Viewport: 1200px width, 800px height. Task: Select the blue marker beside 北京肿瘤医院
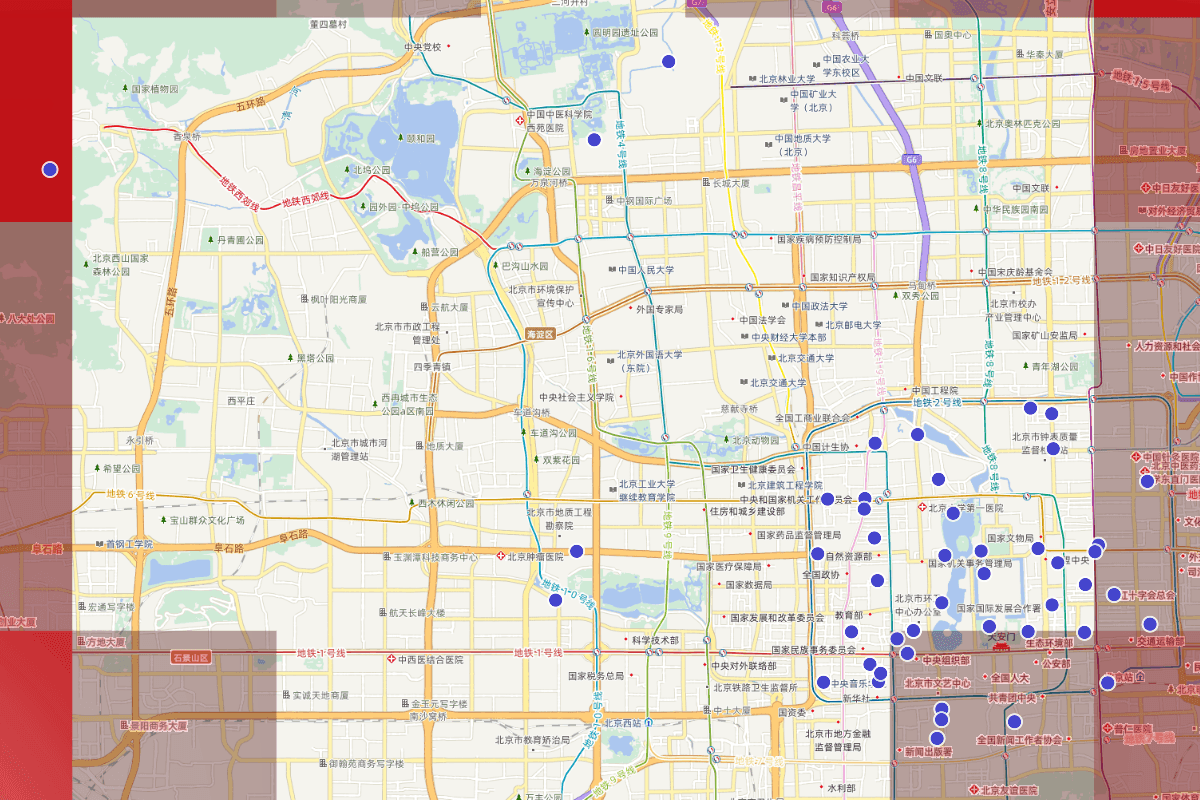[x=576, y=551]
